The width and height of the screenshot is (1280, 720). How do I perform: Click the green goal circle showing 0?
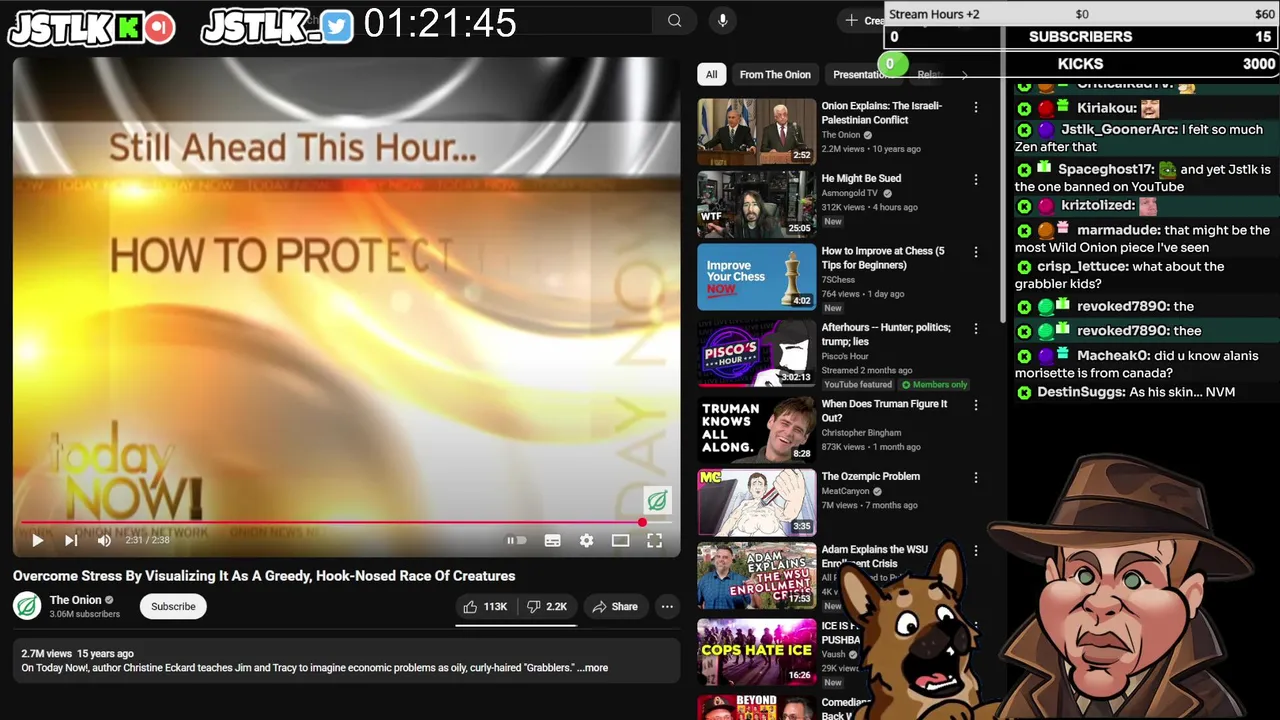click(x=891, y=64)
